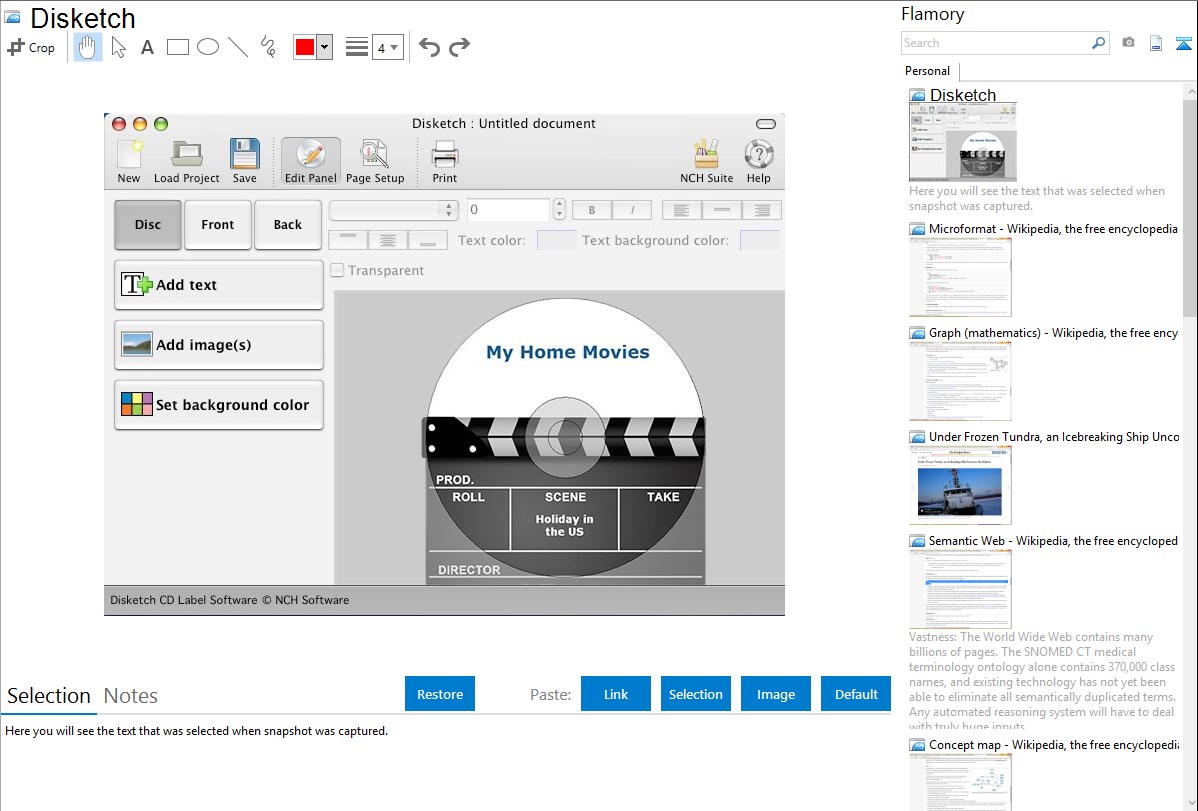This screenshot has height=811, width=1198.
Task: Click the camera capture icon
Action: click(1128, 43)
